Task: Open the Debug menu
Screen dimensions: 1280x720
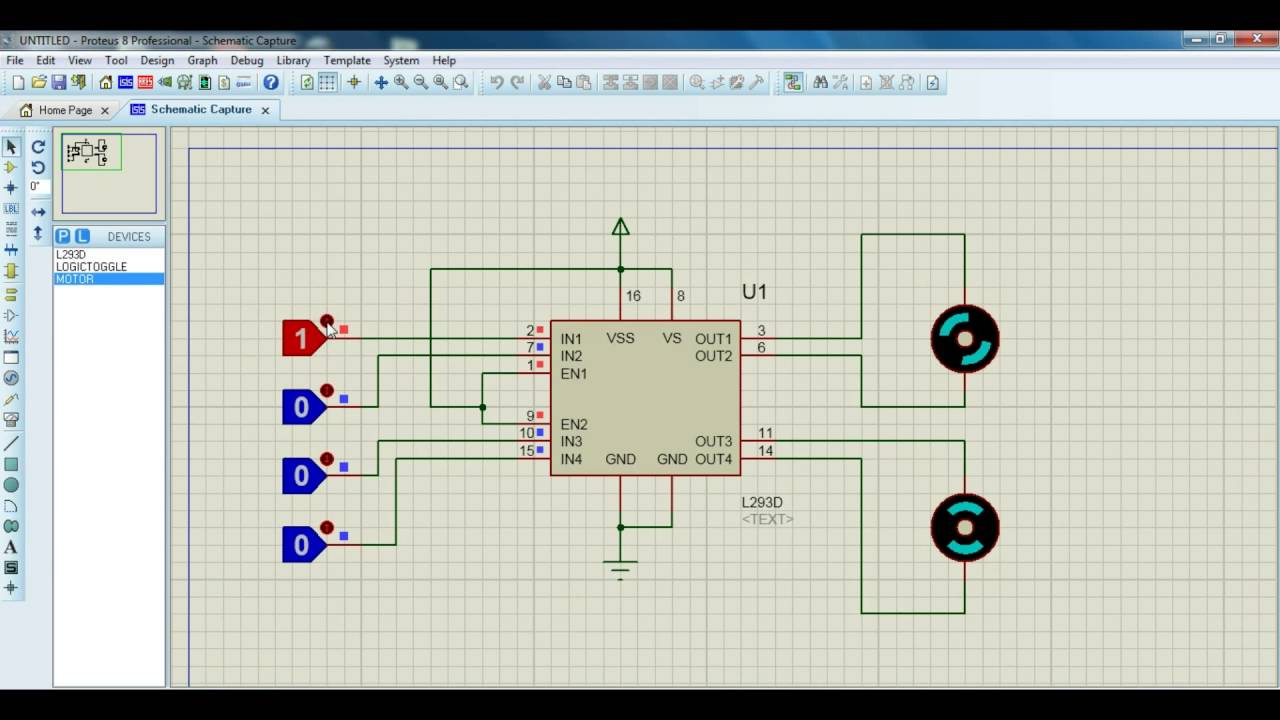Action: coord(247,61)
